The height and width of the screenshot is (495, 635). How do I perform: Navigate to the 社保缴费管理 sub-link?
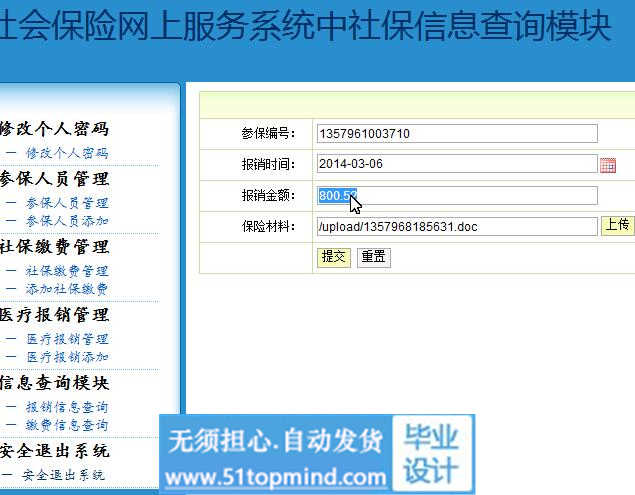66,271
